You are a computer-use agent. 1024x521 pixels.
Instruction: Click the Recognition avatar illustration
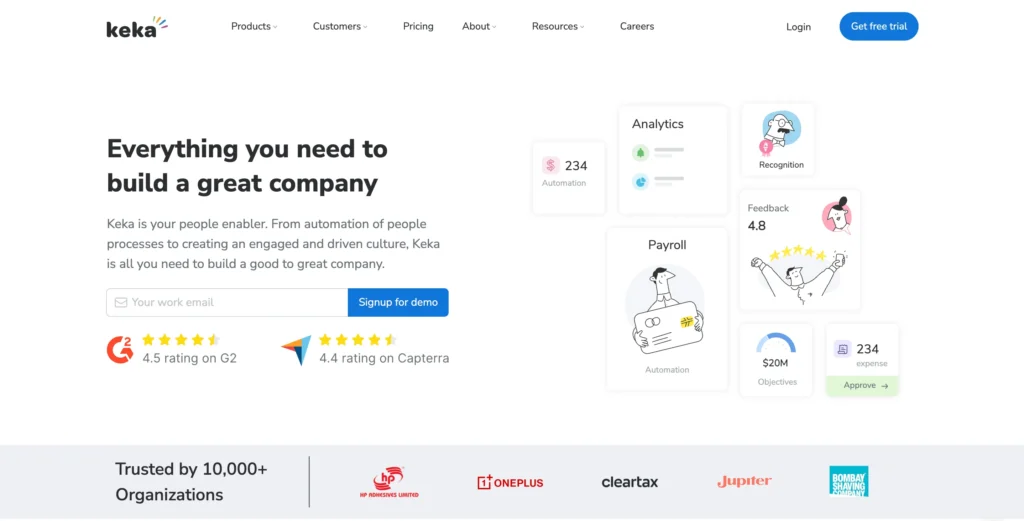coord(781,129)
